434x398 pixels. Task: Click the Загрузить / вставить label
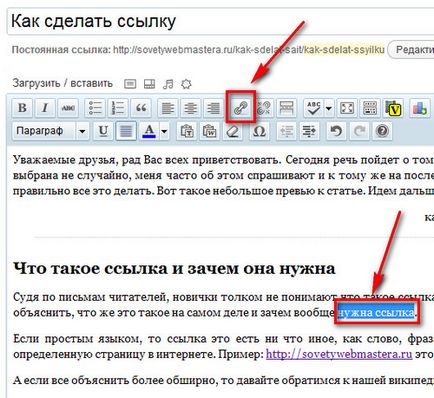tap(63, 83)
